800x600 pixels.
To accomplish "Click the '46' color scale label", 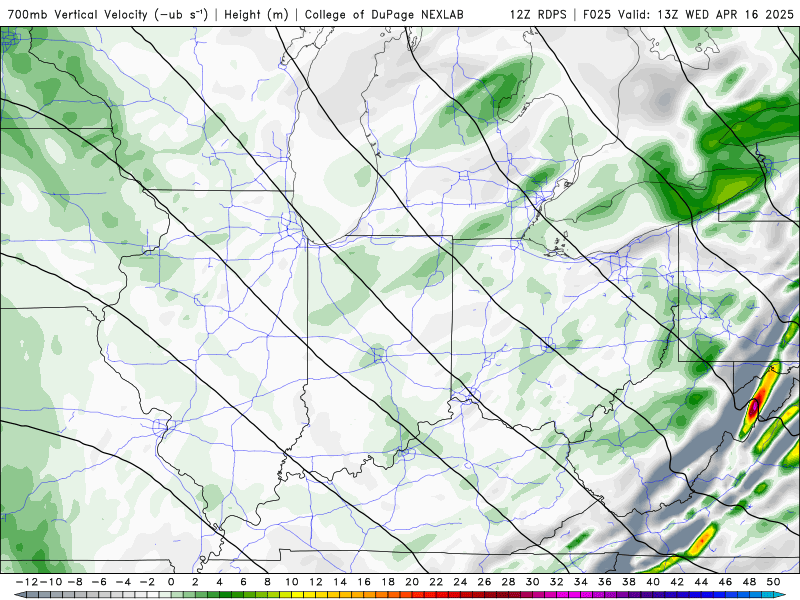I will (725, 582).
